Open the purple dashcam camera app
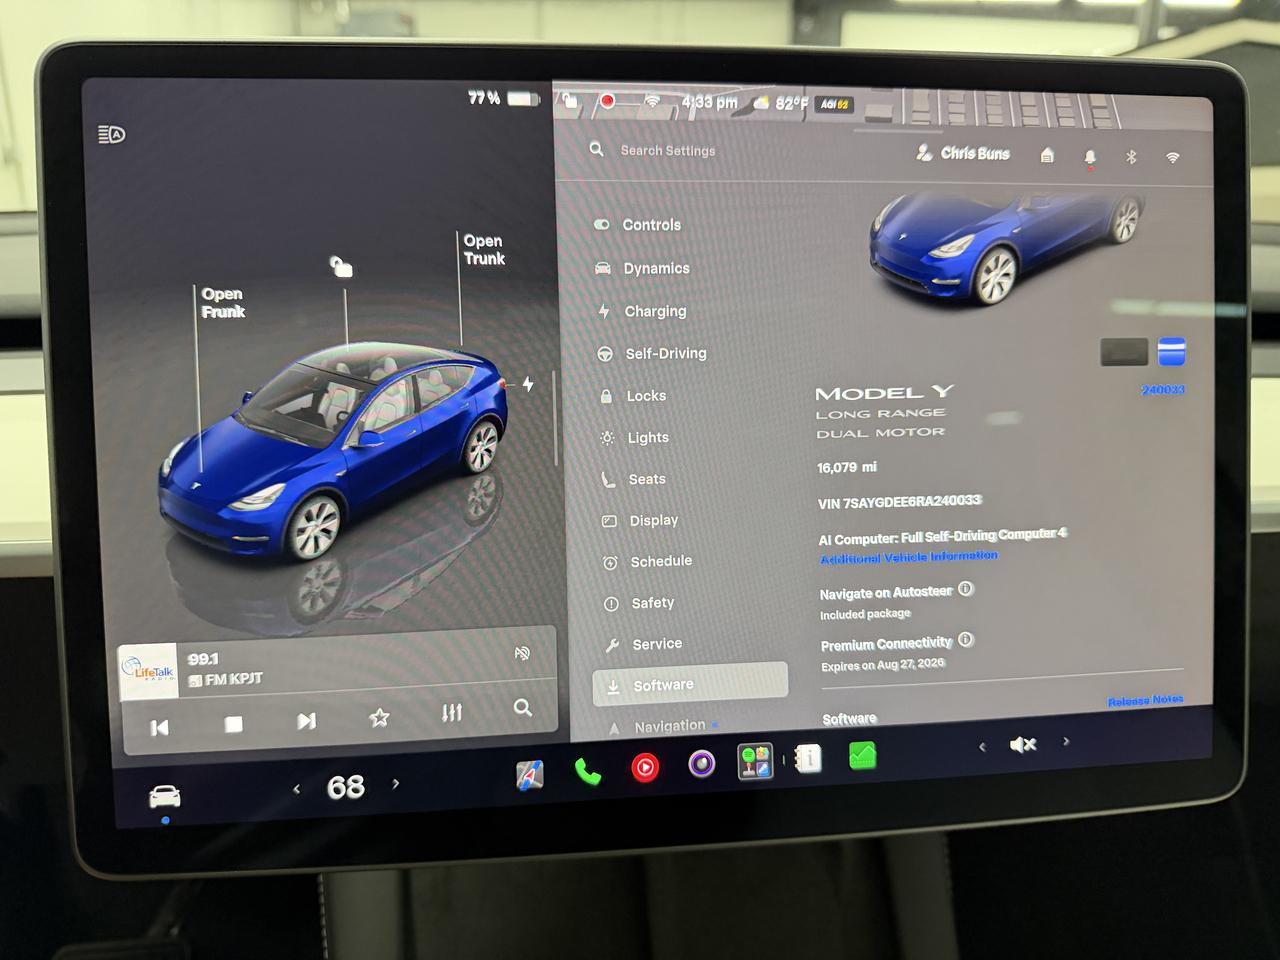Screen dimensions: 1280x960 (x=702, y=765)
